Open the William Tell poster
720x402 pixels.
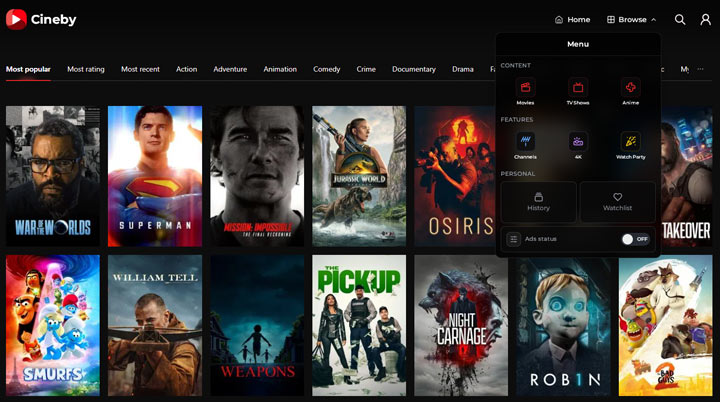tap(155, 326)
